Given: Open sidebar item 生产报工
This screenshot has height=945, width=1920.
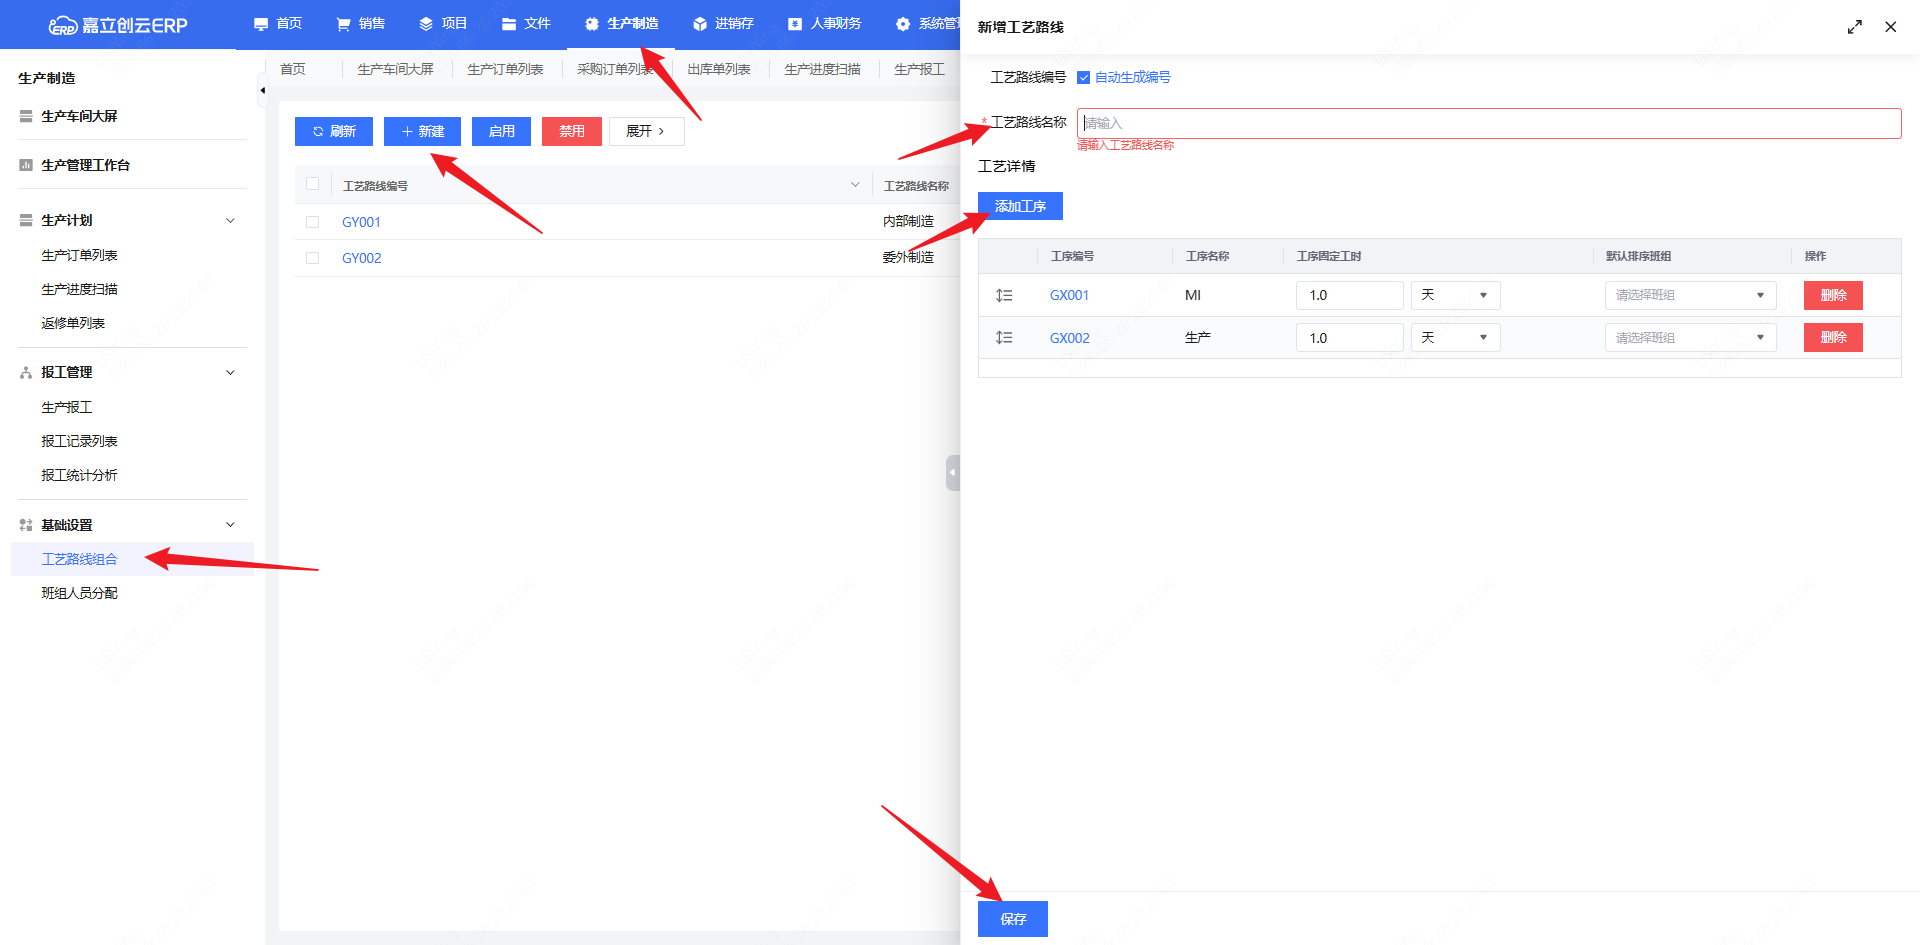Looking at the screenshot, I should 66,407.
